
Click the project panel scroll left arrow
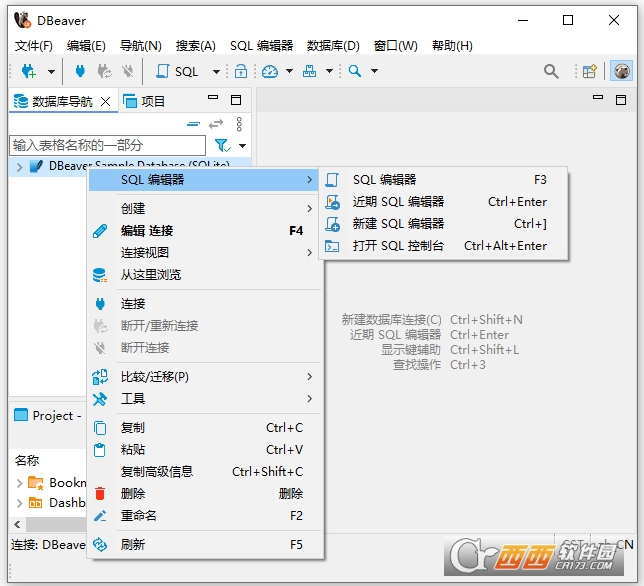point(17,524)
